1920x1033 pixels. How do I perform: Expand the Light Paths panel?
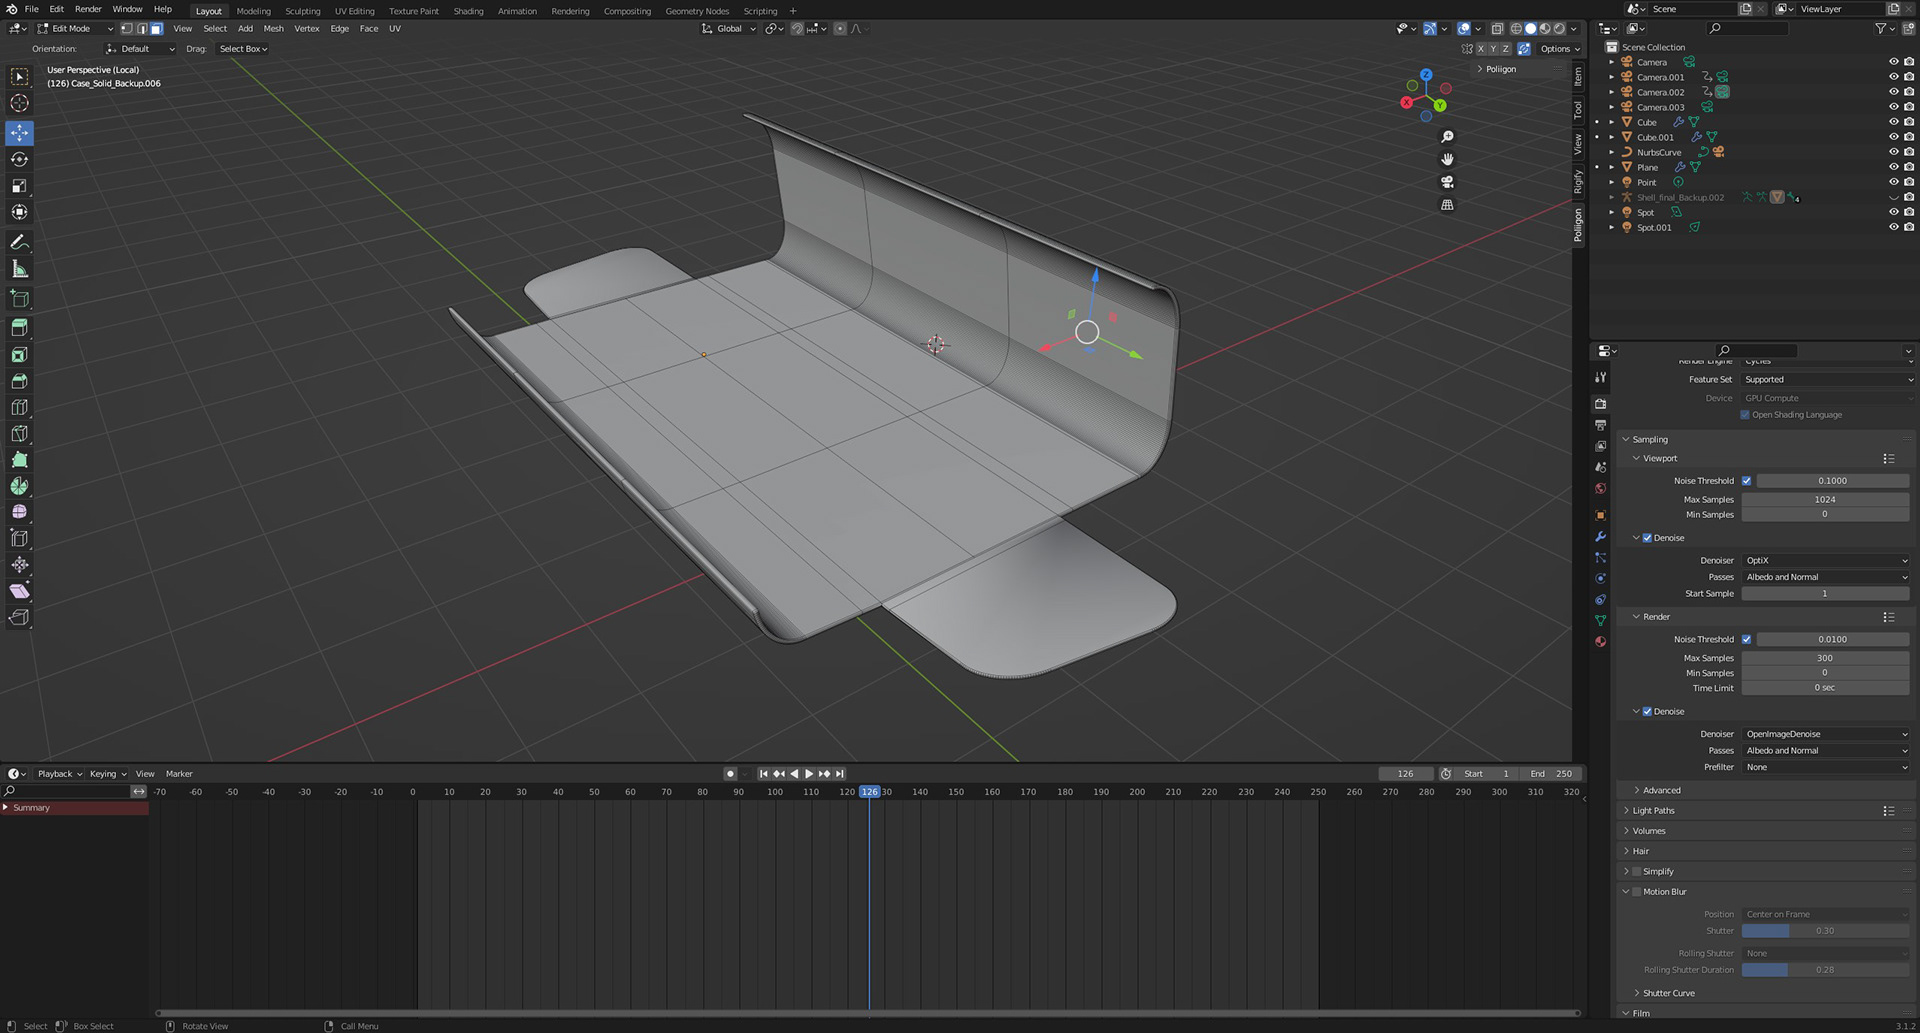1653,811
